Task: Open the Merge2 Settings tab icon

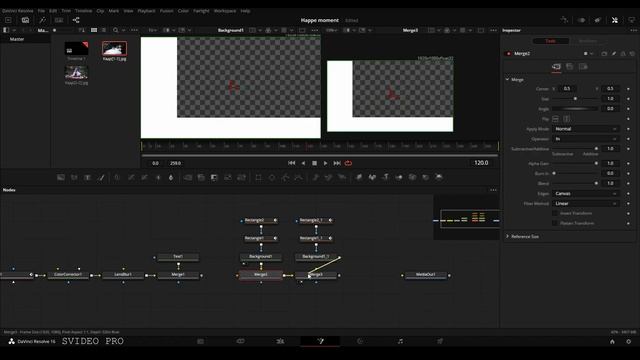Action: coord(583,67)
